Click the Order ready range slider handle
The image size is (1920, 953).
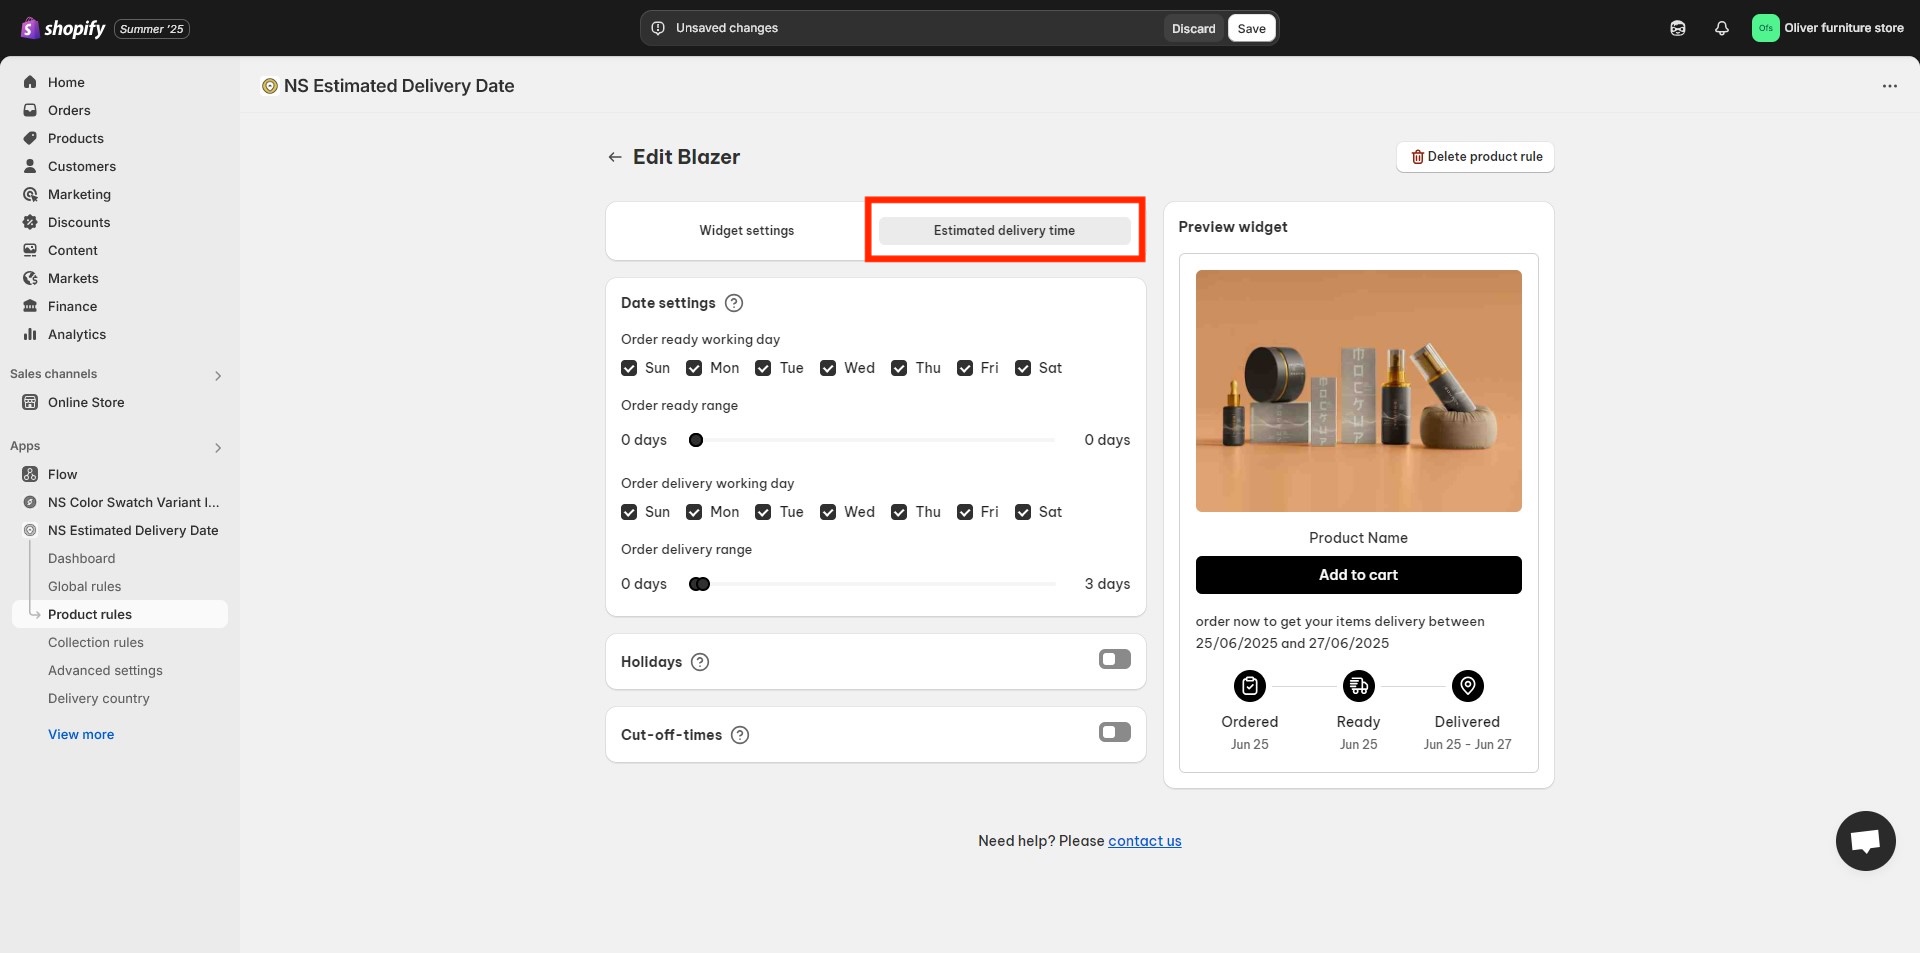pyautogui.click(x=696, y=440)
